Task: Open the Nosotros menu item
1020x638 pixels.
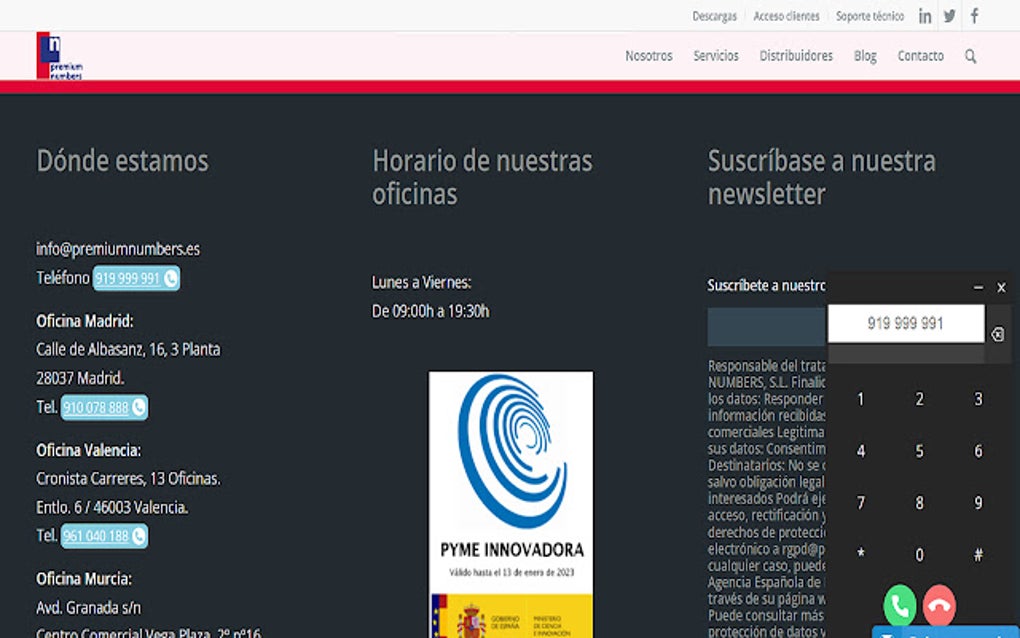Action: click(x=648, y=56)
